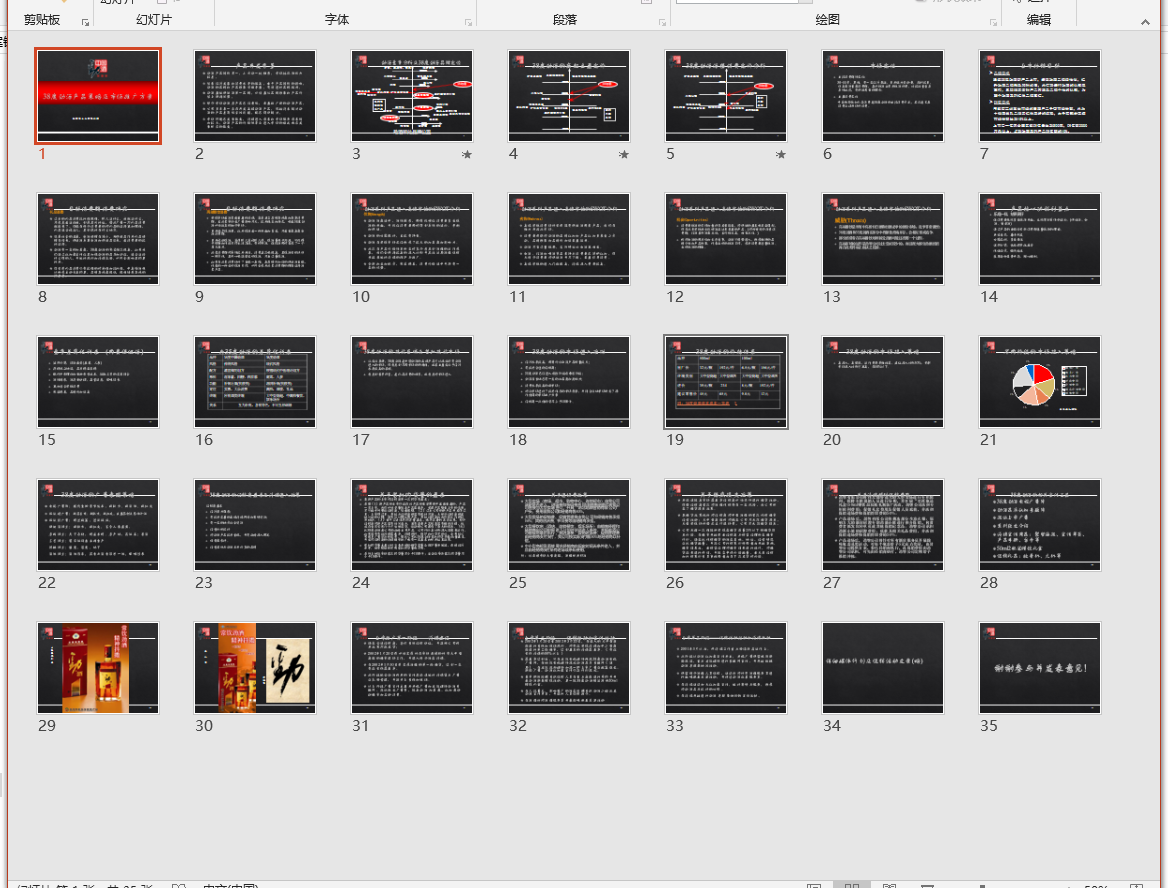Select slide 30 with the calligraphy image

(255, 668)
